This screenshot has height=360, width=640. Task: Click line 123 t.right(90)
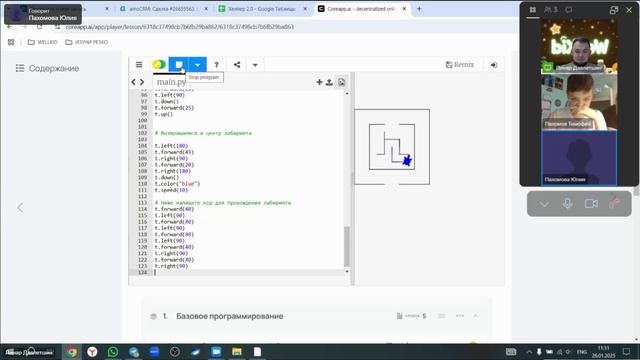point(171,266)
